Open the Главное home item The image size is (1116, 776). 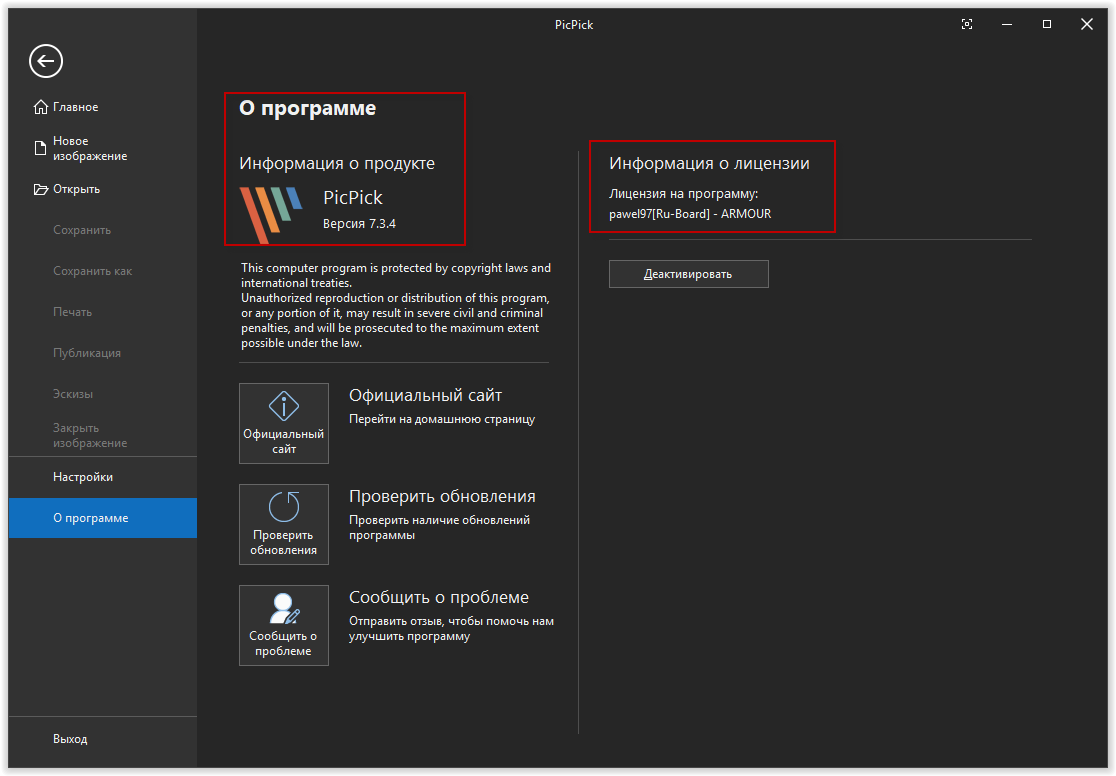pos(102,107)
